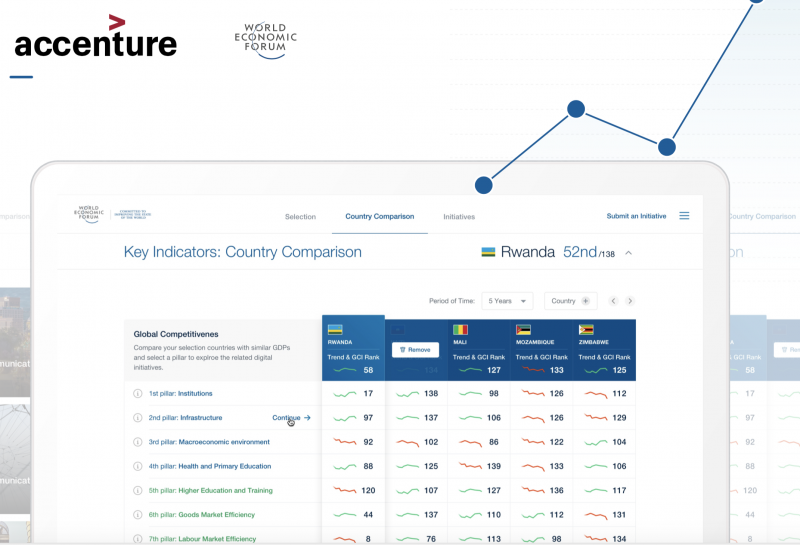Select the RWANDA column header
The image size is (800, 545).
coord(353,349)
